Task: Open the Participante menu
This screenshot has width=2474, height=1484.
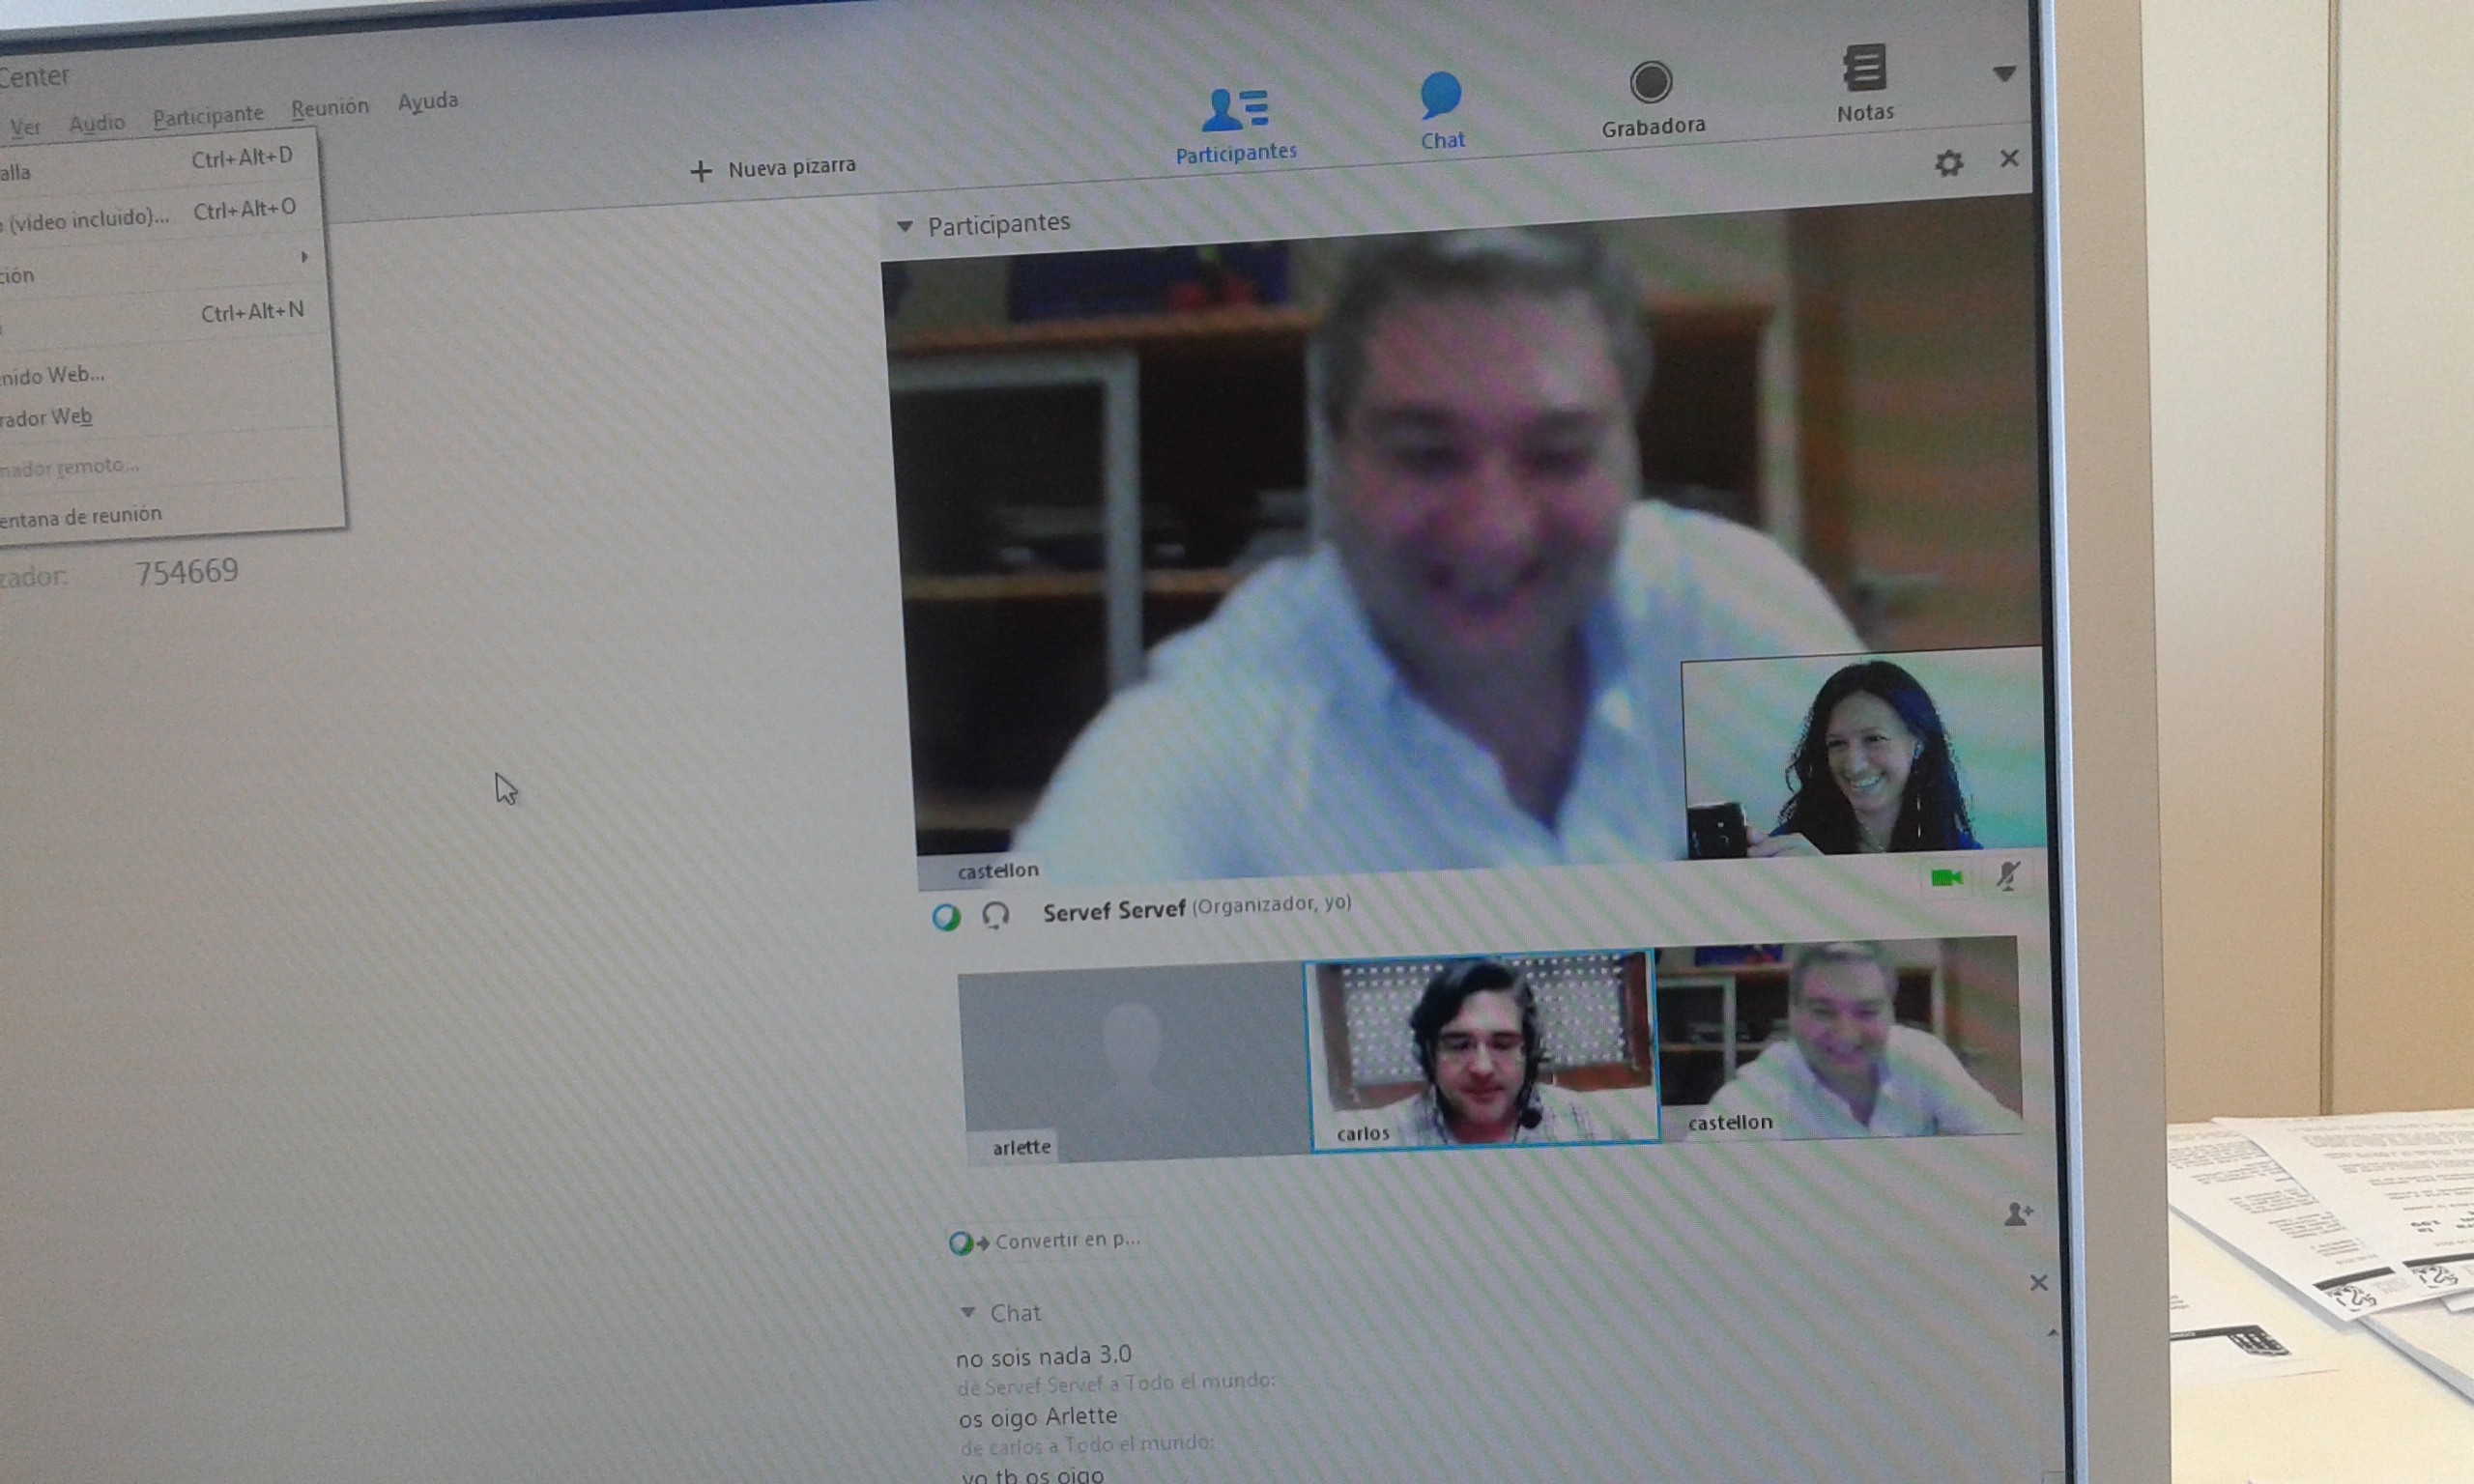Action: click(x=208, y=116)
